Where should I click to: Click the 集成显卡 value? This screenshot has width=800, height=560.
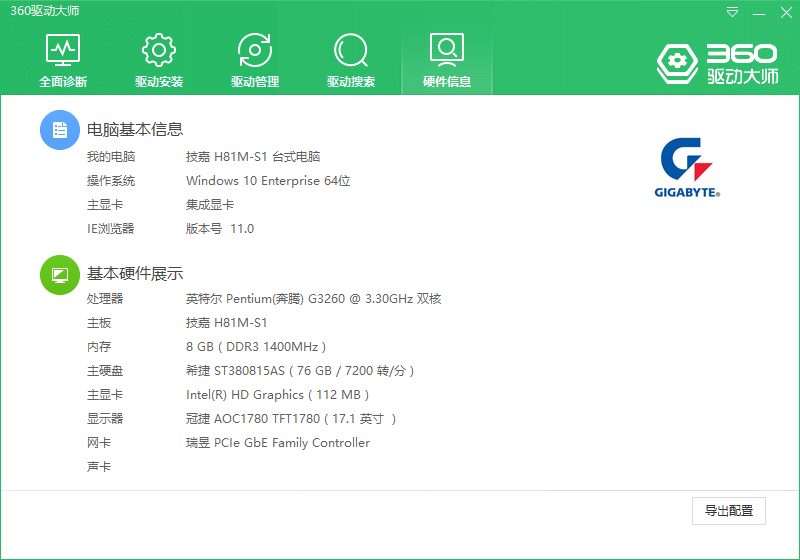point(210,205)
